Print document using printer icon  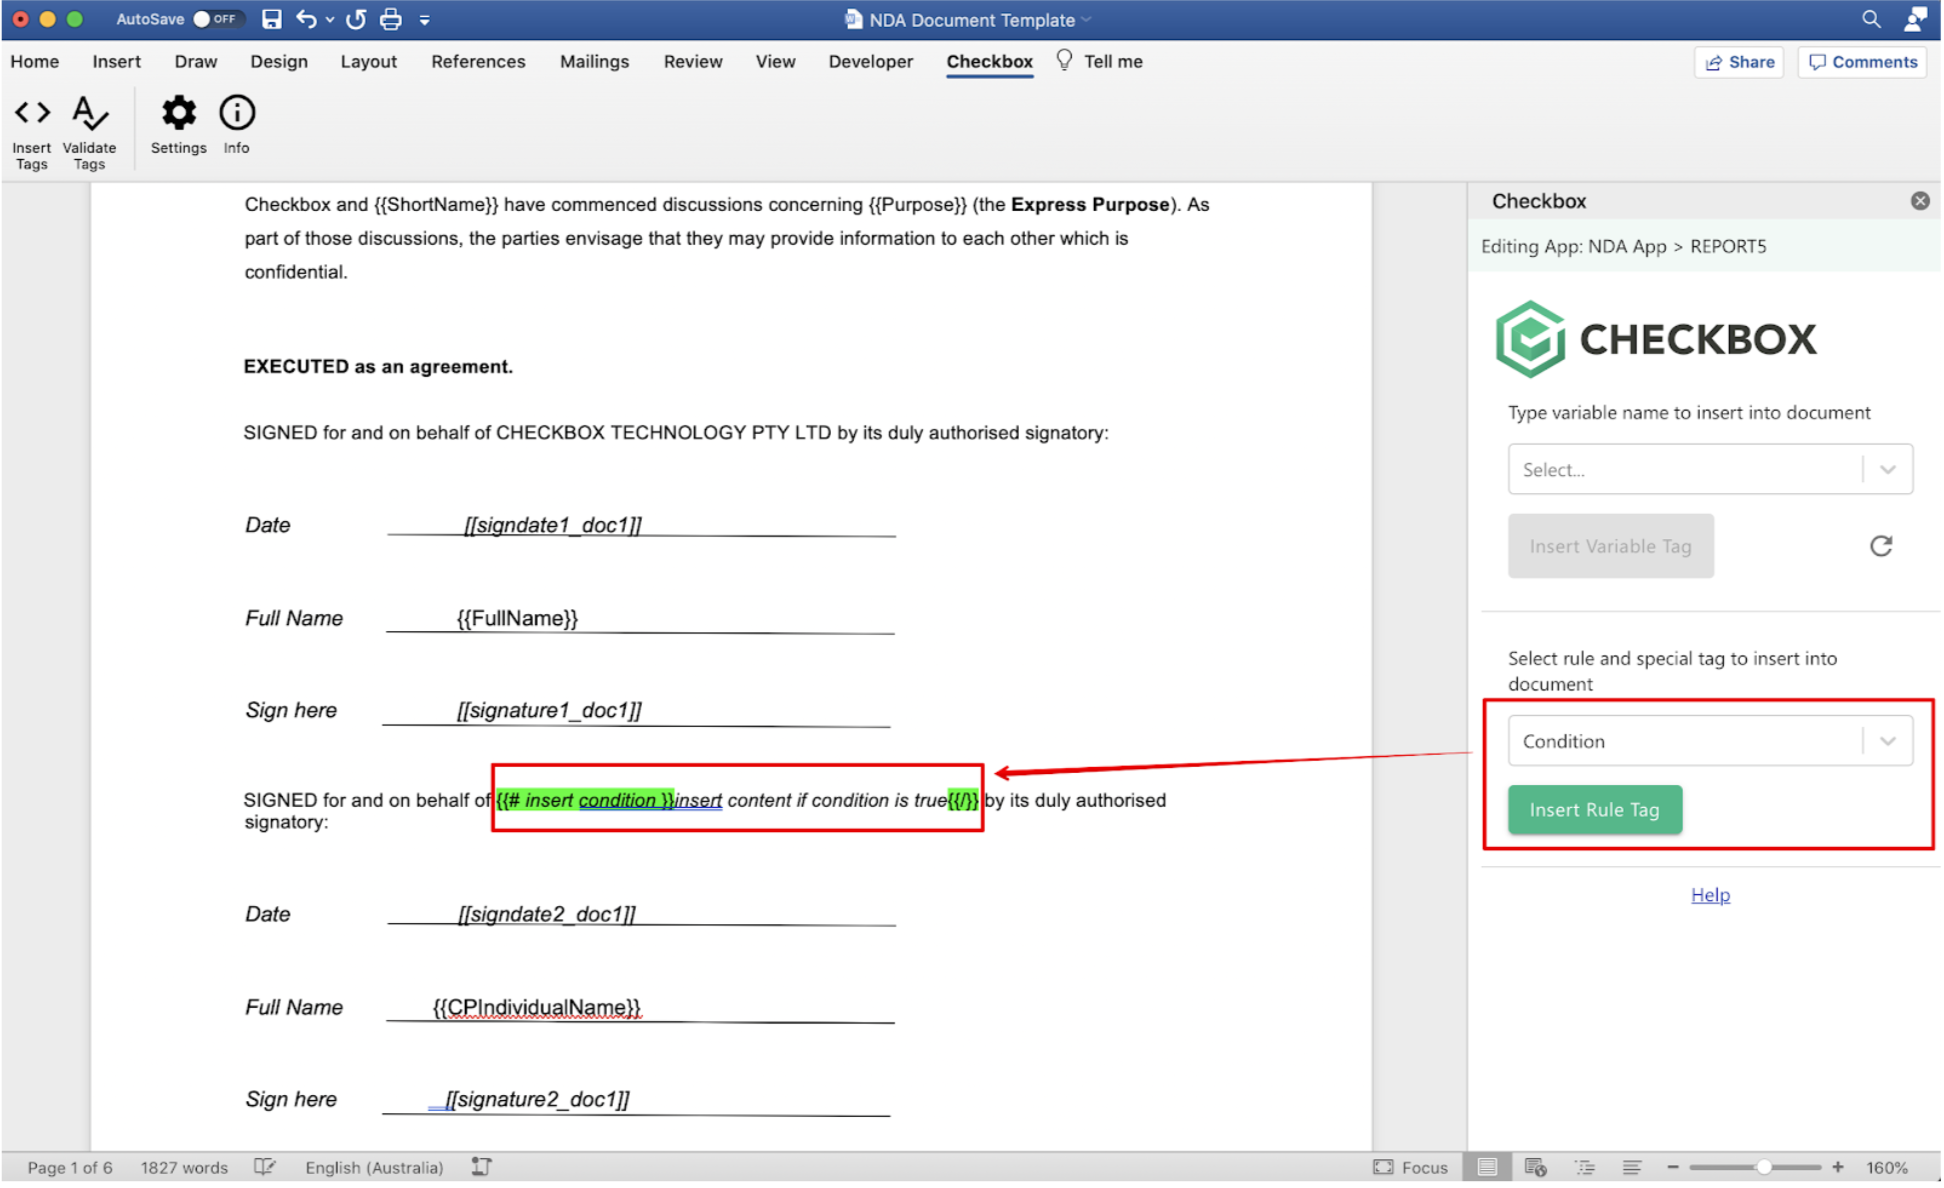click(x=391, y=19)
